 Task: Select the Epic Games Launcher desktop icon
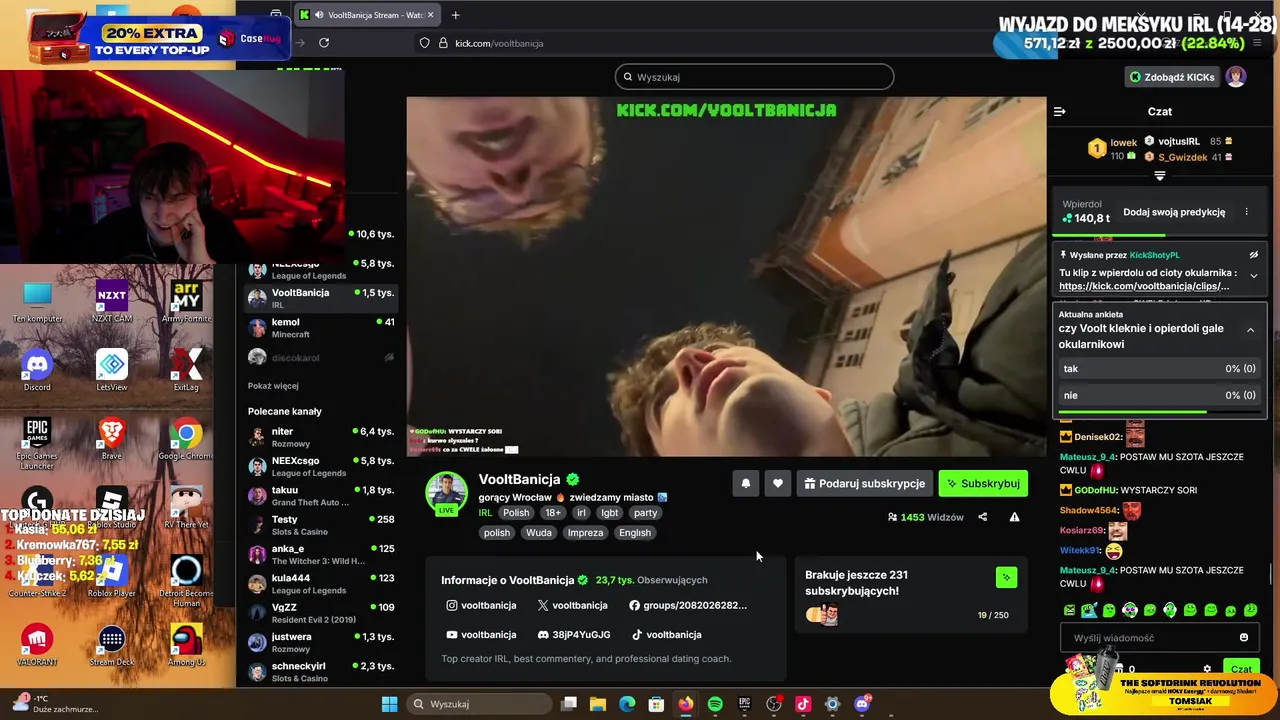point(37,444)
